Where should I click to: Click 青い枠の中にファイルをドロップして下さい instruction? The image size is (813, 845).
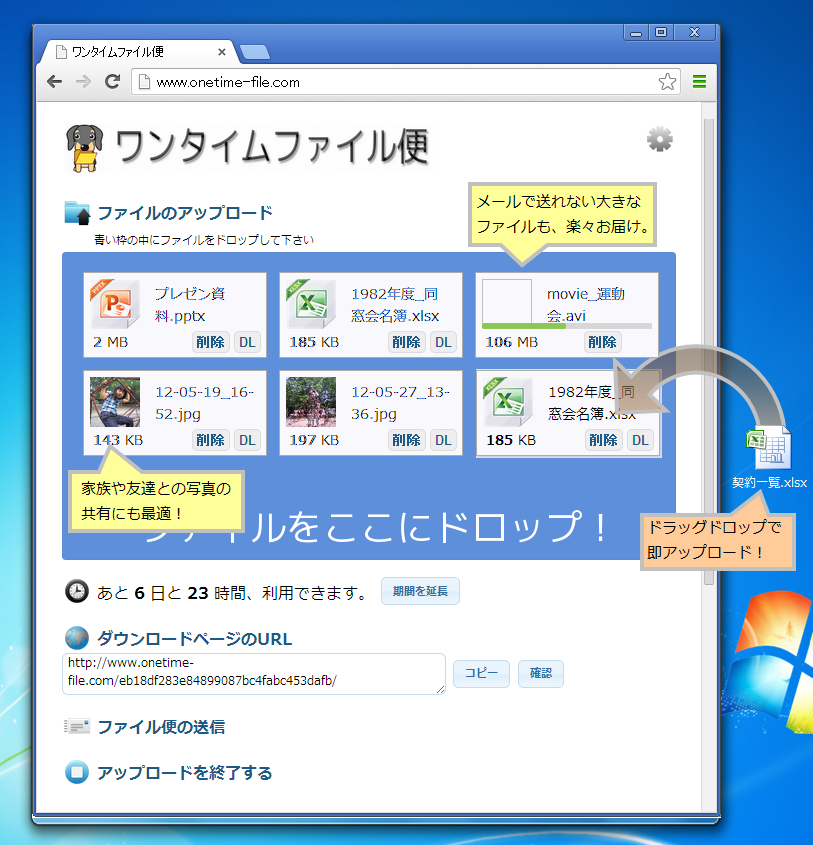(204, 240)
